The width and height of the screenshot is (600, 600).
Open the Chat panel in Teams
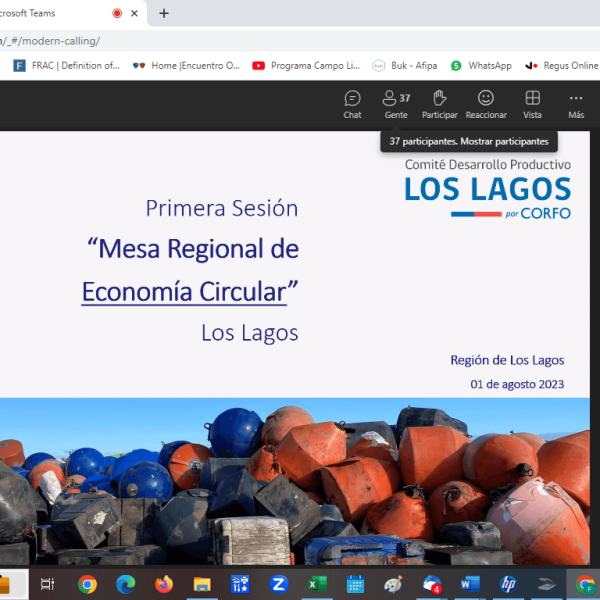(x=352, y=104)
